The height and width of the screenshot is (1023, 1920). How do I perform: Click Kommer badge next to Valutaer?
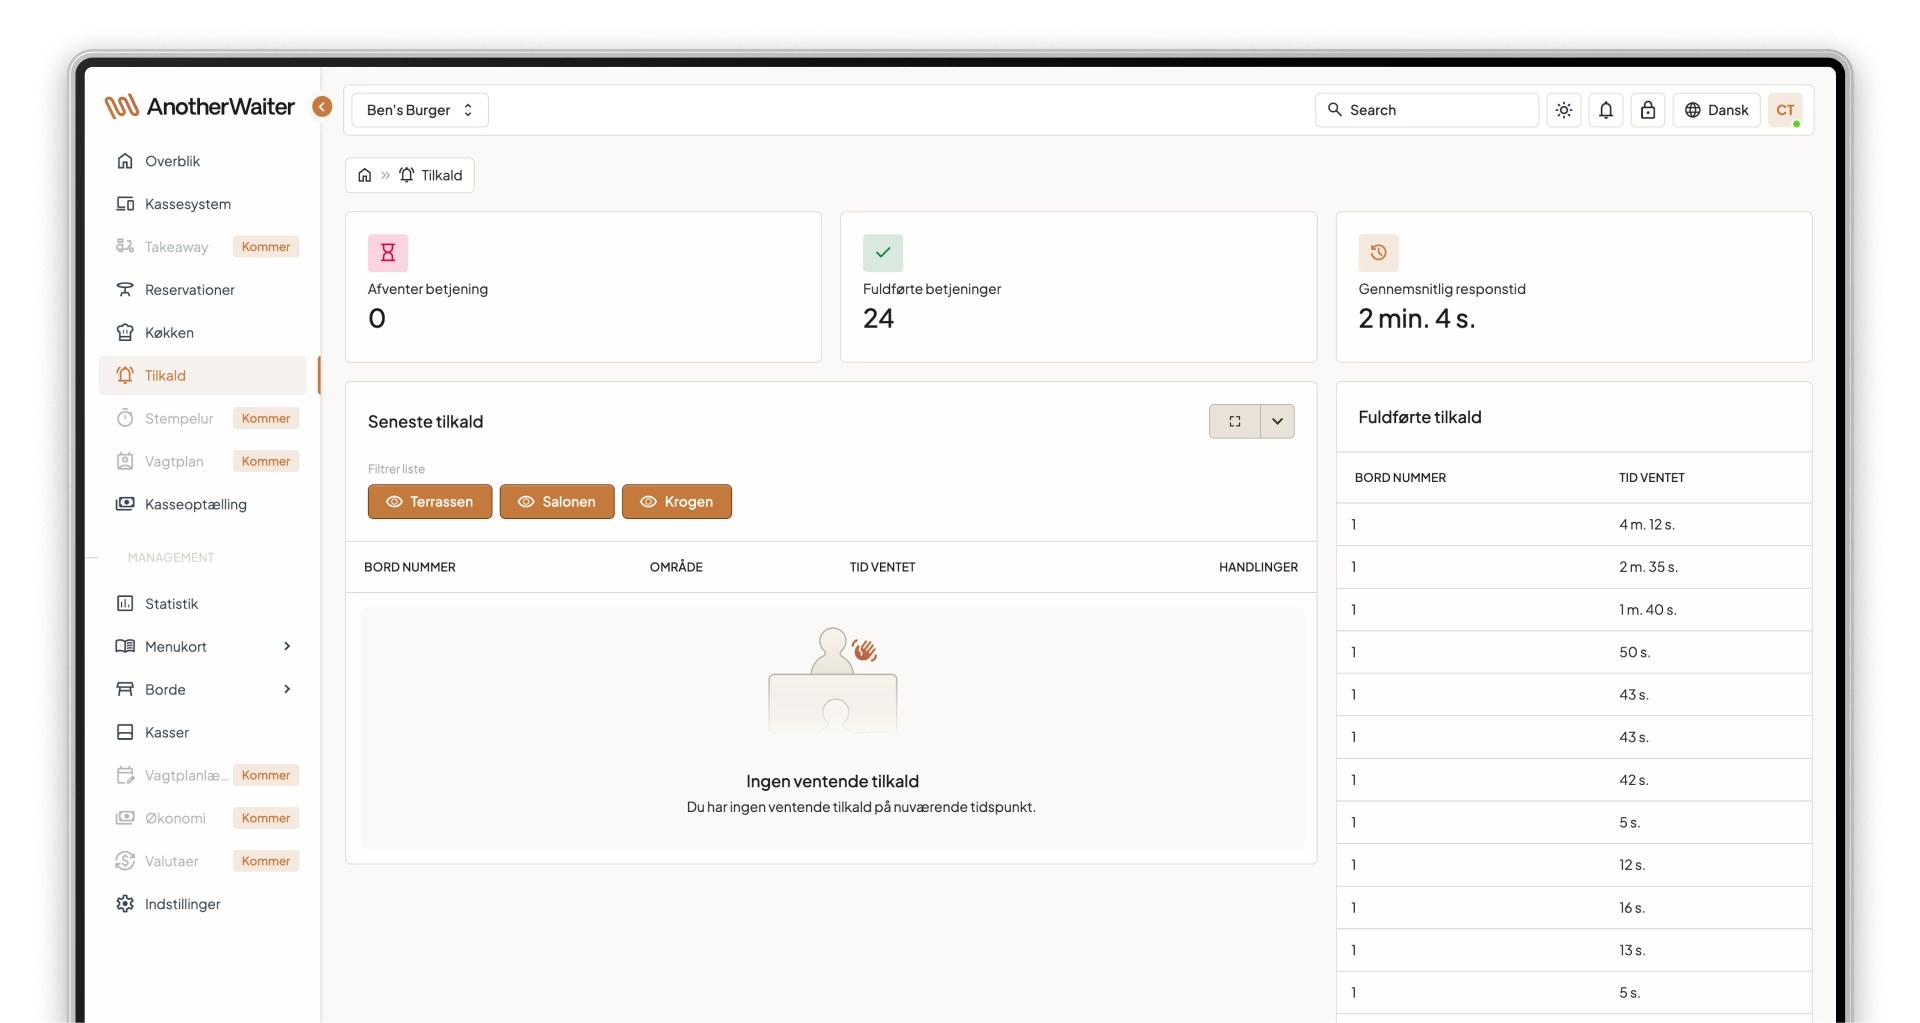(266, 861)
